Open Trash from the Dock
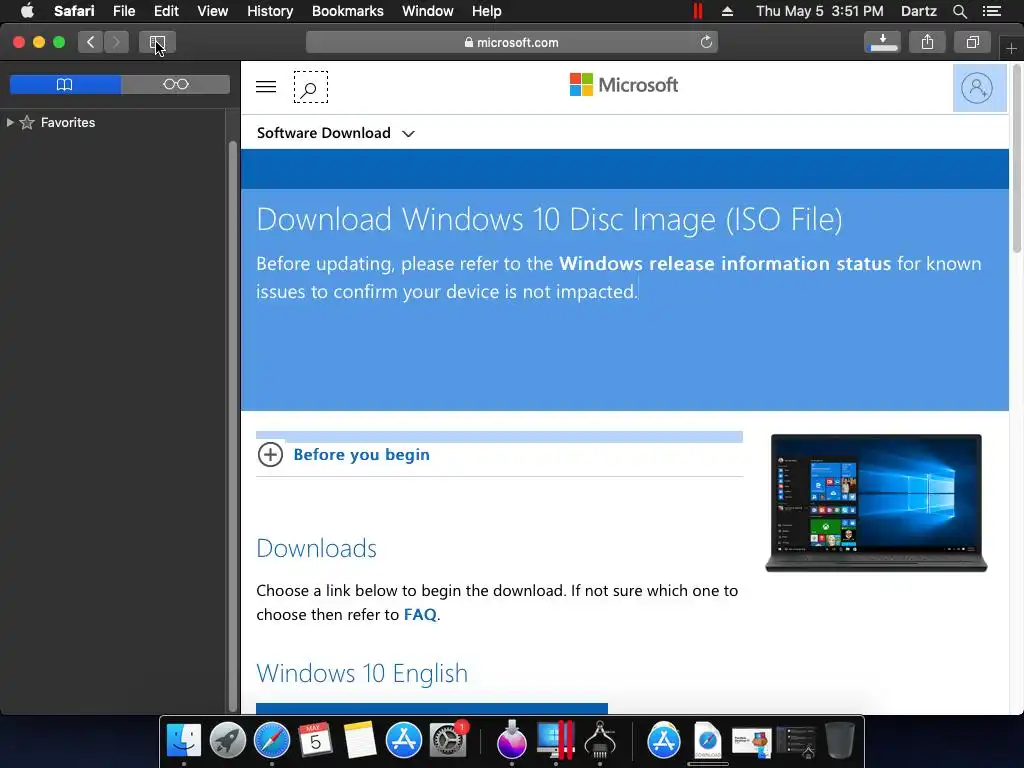This screenshot has width=1024, height=768. tap(840, 741)
